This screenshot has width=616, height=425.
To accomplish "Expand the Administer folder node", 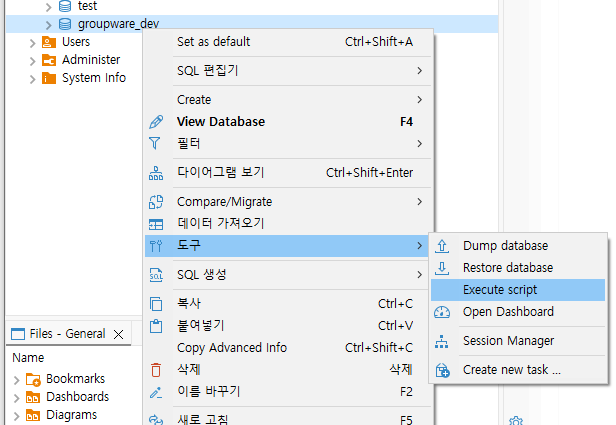I will point(33,60).
